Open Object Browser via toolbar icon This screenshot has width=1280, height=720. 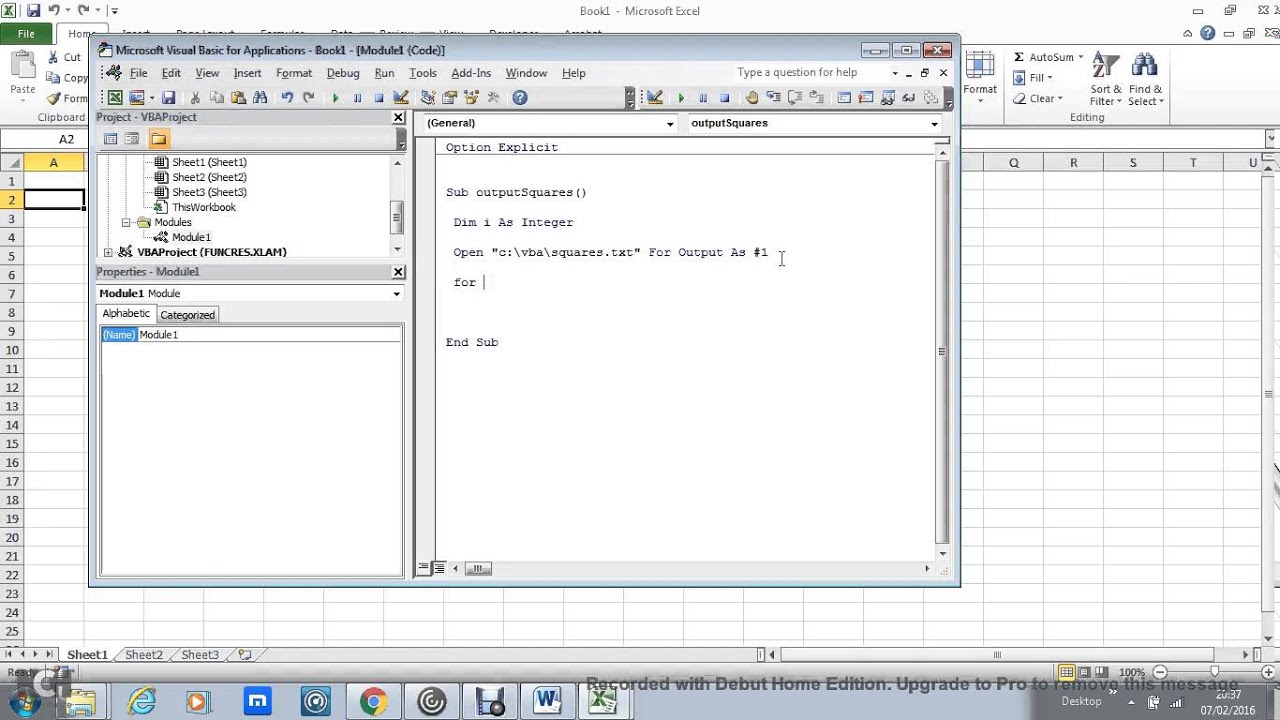pos(471,98)
